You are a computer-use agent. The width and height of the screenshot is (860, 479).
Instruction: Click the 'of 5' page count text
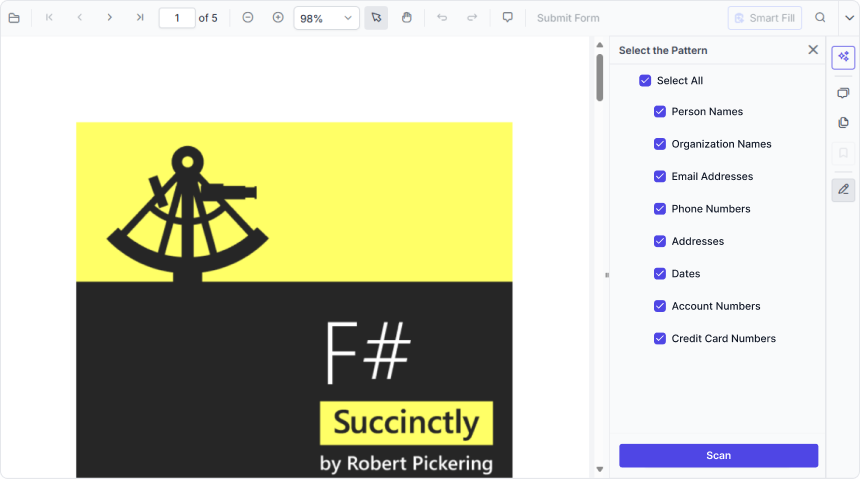coord(208,18)
